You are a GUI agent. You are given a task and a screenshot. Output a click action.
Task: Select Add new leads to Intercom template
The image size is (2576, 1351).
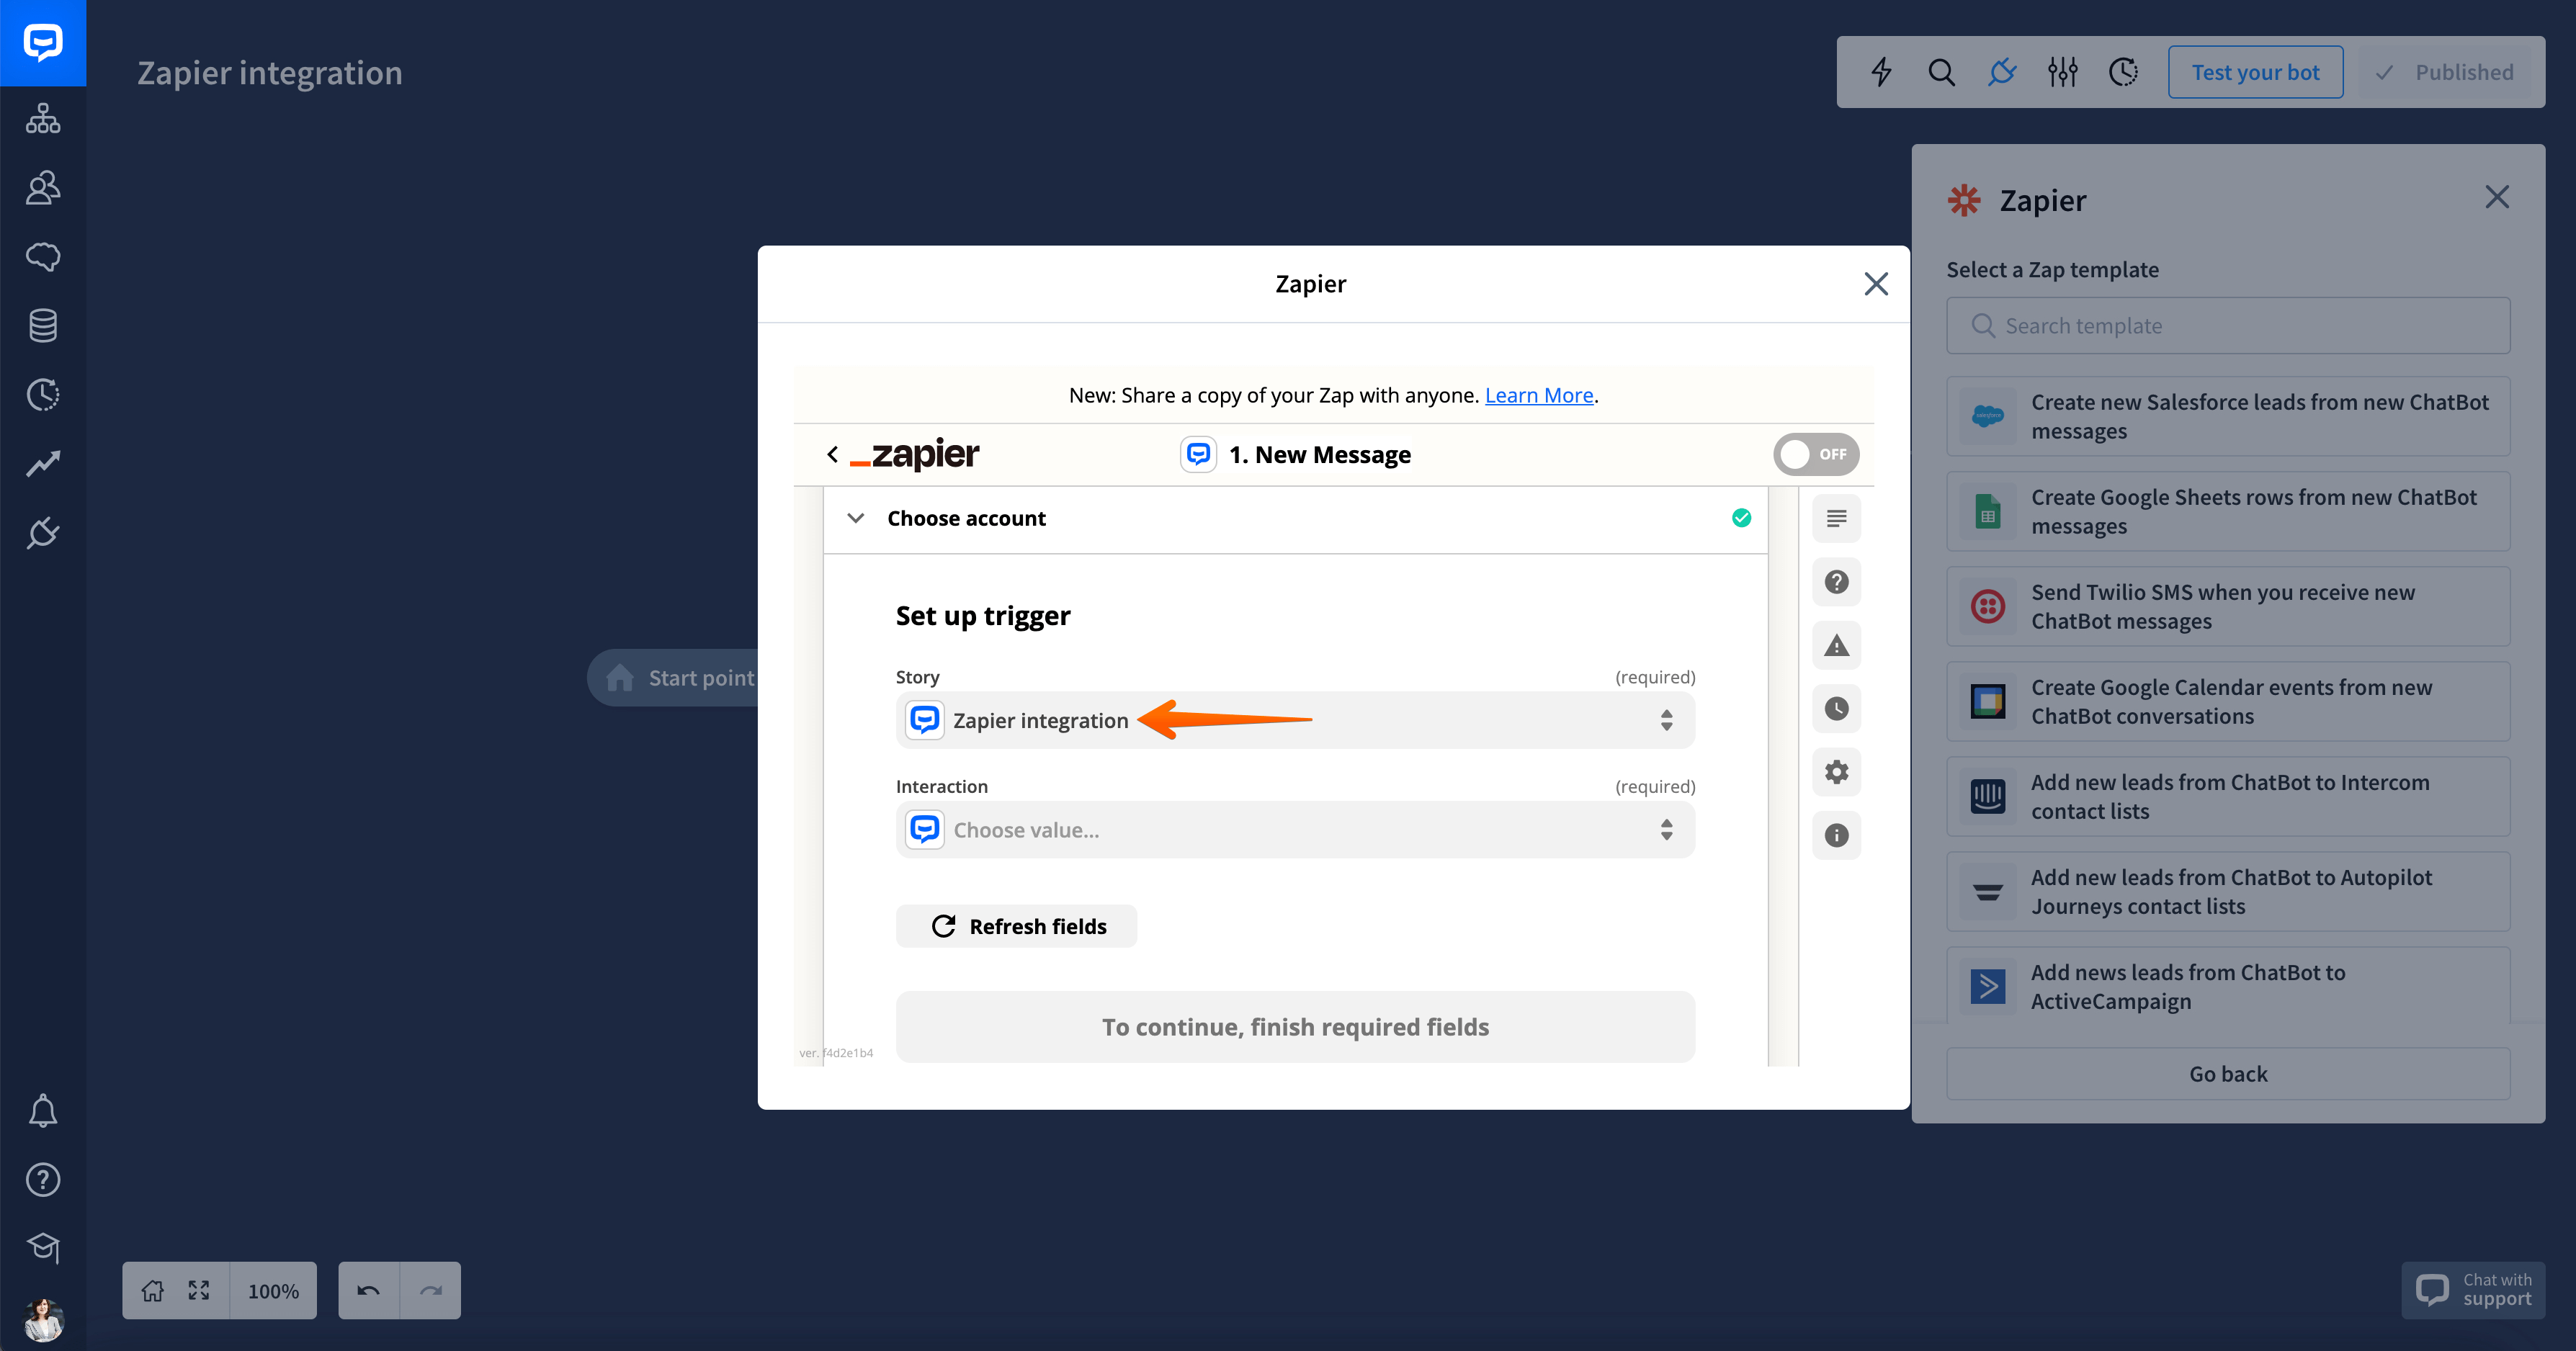2228,797
